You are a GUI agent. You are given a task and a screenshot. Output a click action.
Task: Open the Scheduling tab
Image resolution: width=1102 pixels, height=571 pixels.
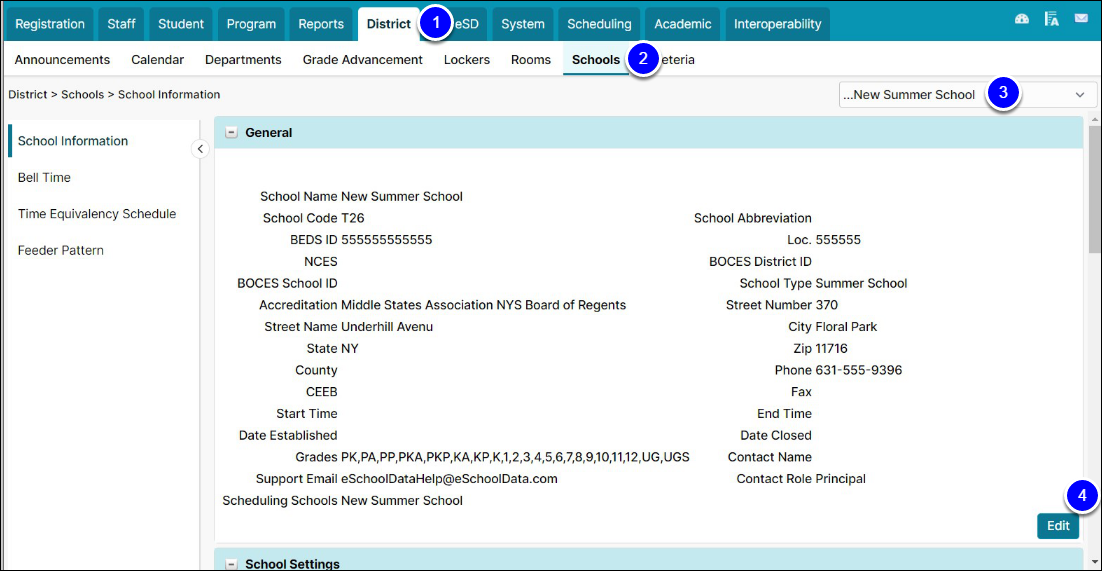[x=599, y=24]
